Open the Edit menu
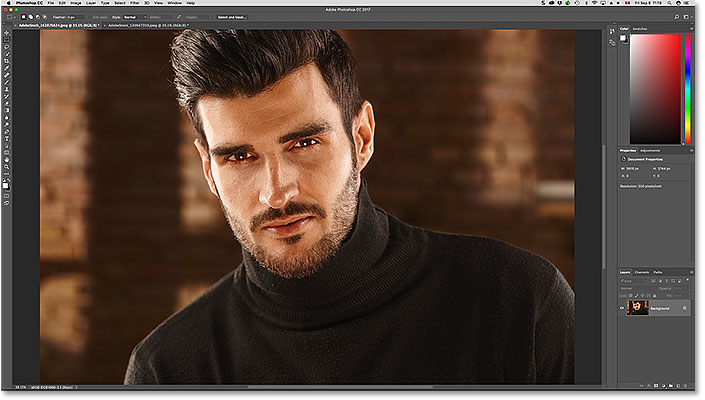Screen dimensions: 705x400 (62, 3)
